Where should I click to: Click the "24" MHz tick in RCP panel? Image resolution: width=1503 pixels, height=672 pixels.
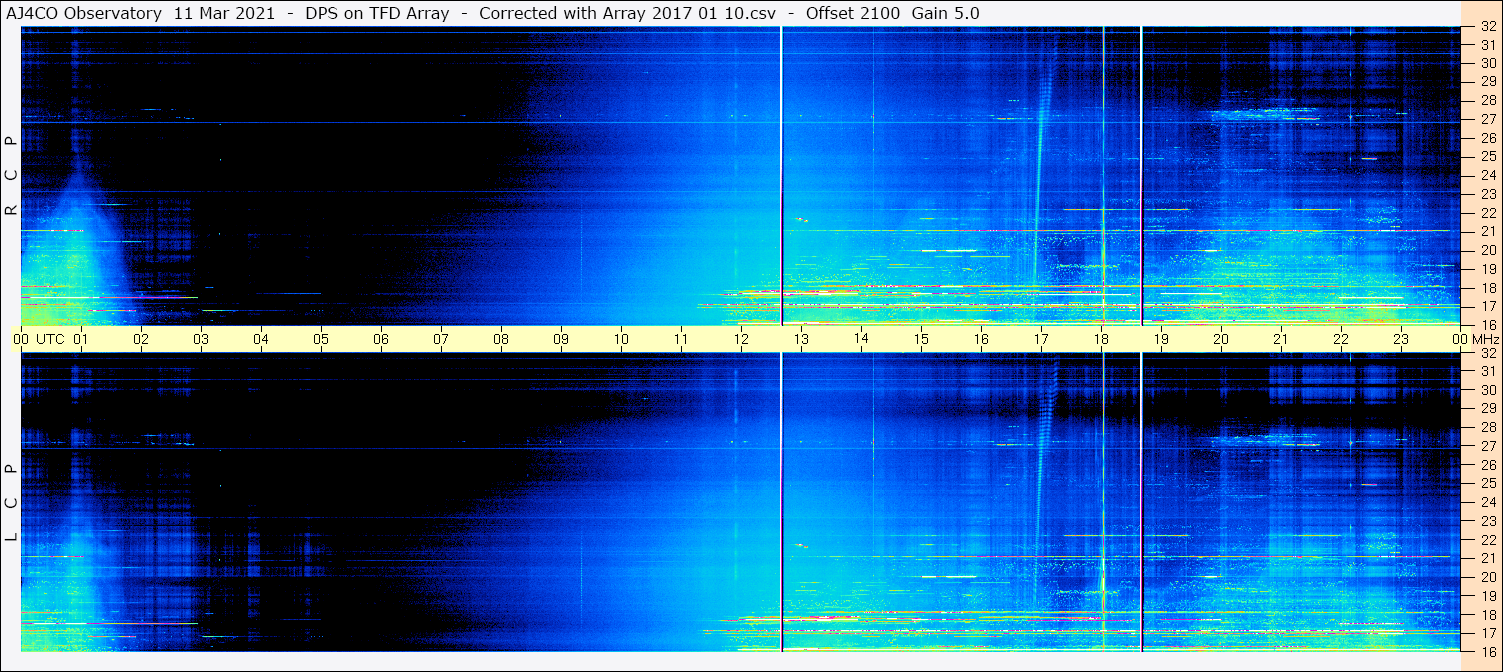[1487, 175]
